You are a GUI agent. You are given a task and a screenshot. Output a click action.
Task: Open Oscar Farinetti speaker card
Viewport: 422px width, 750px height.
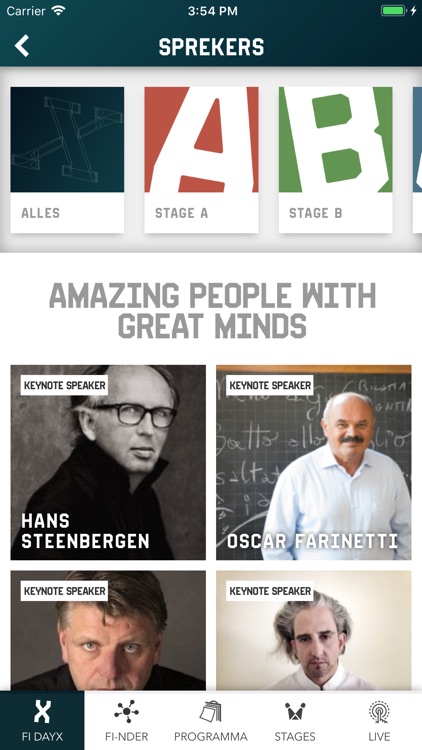coord(313,463)
